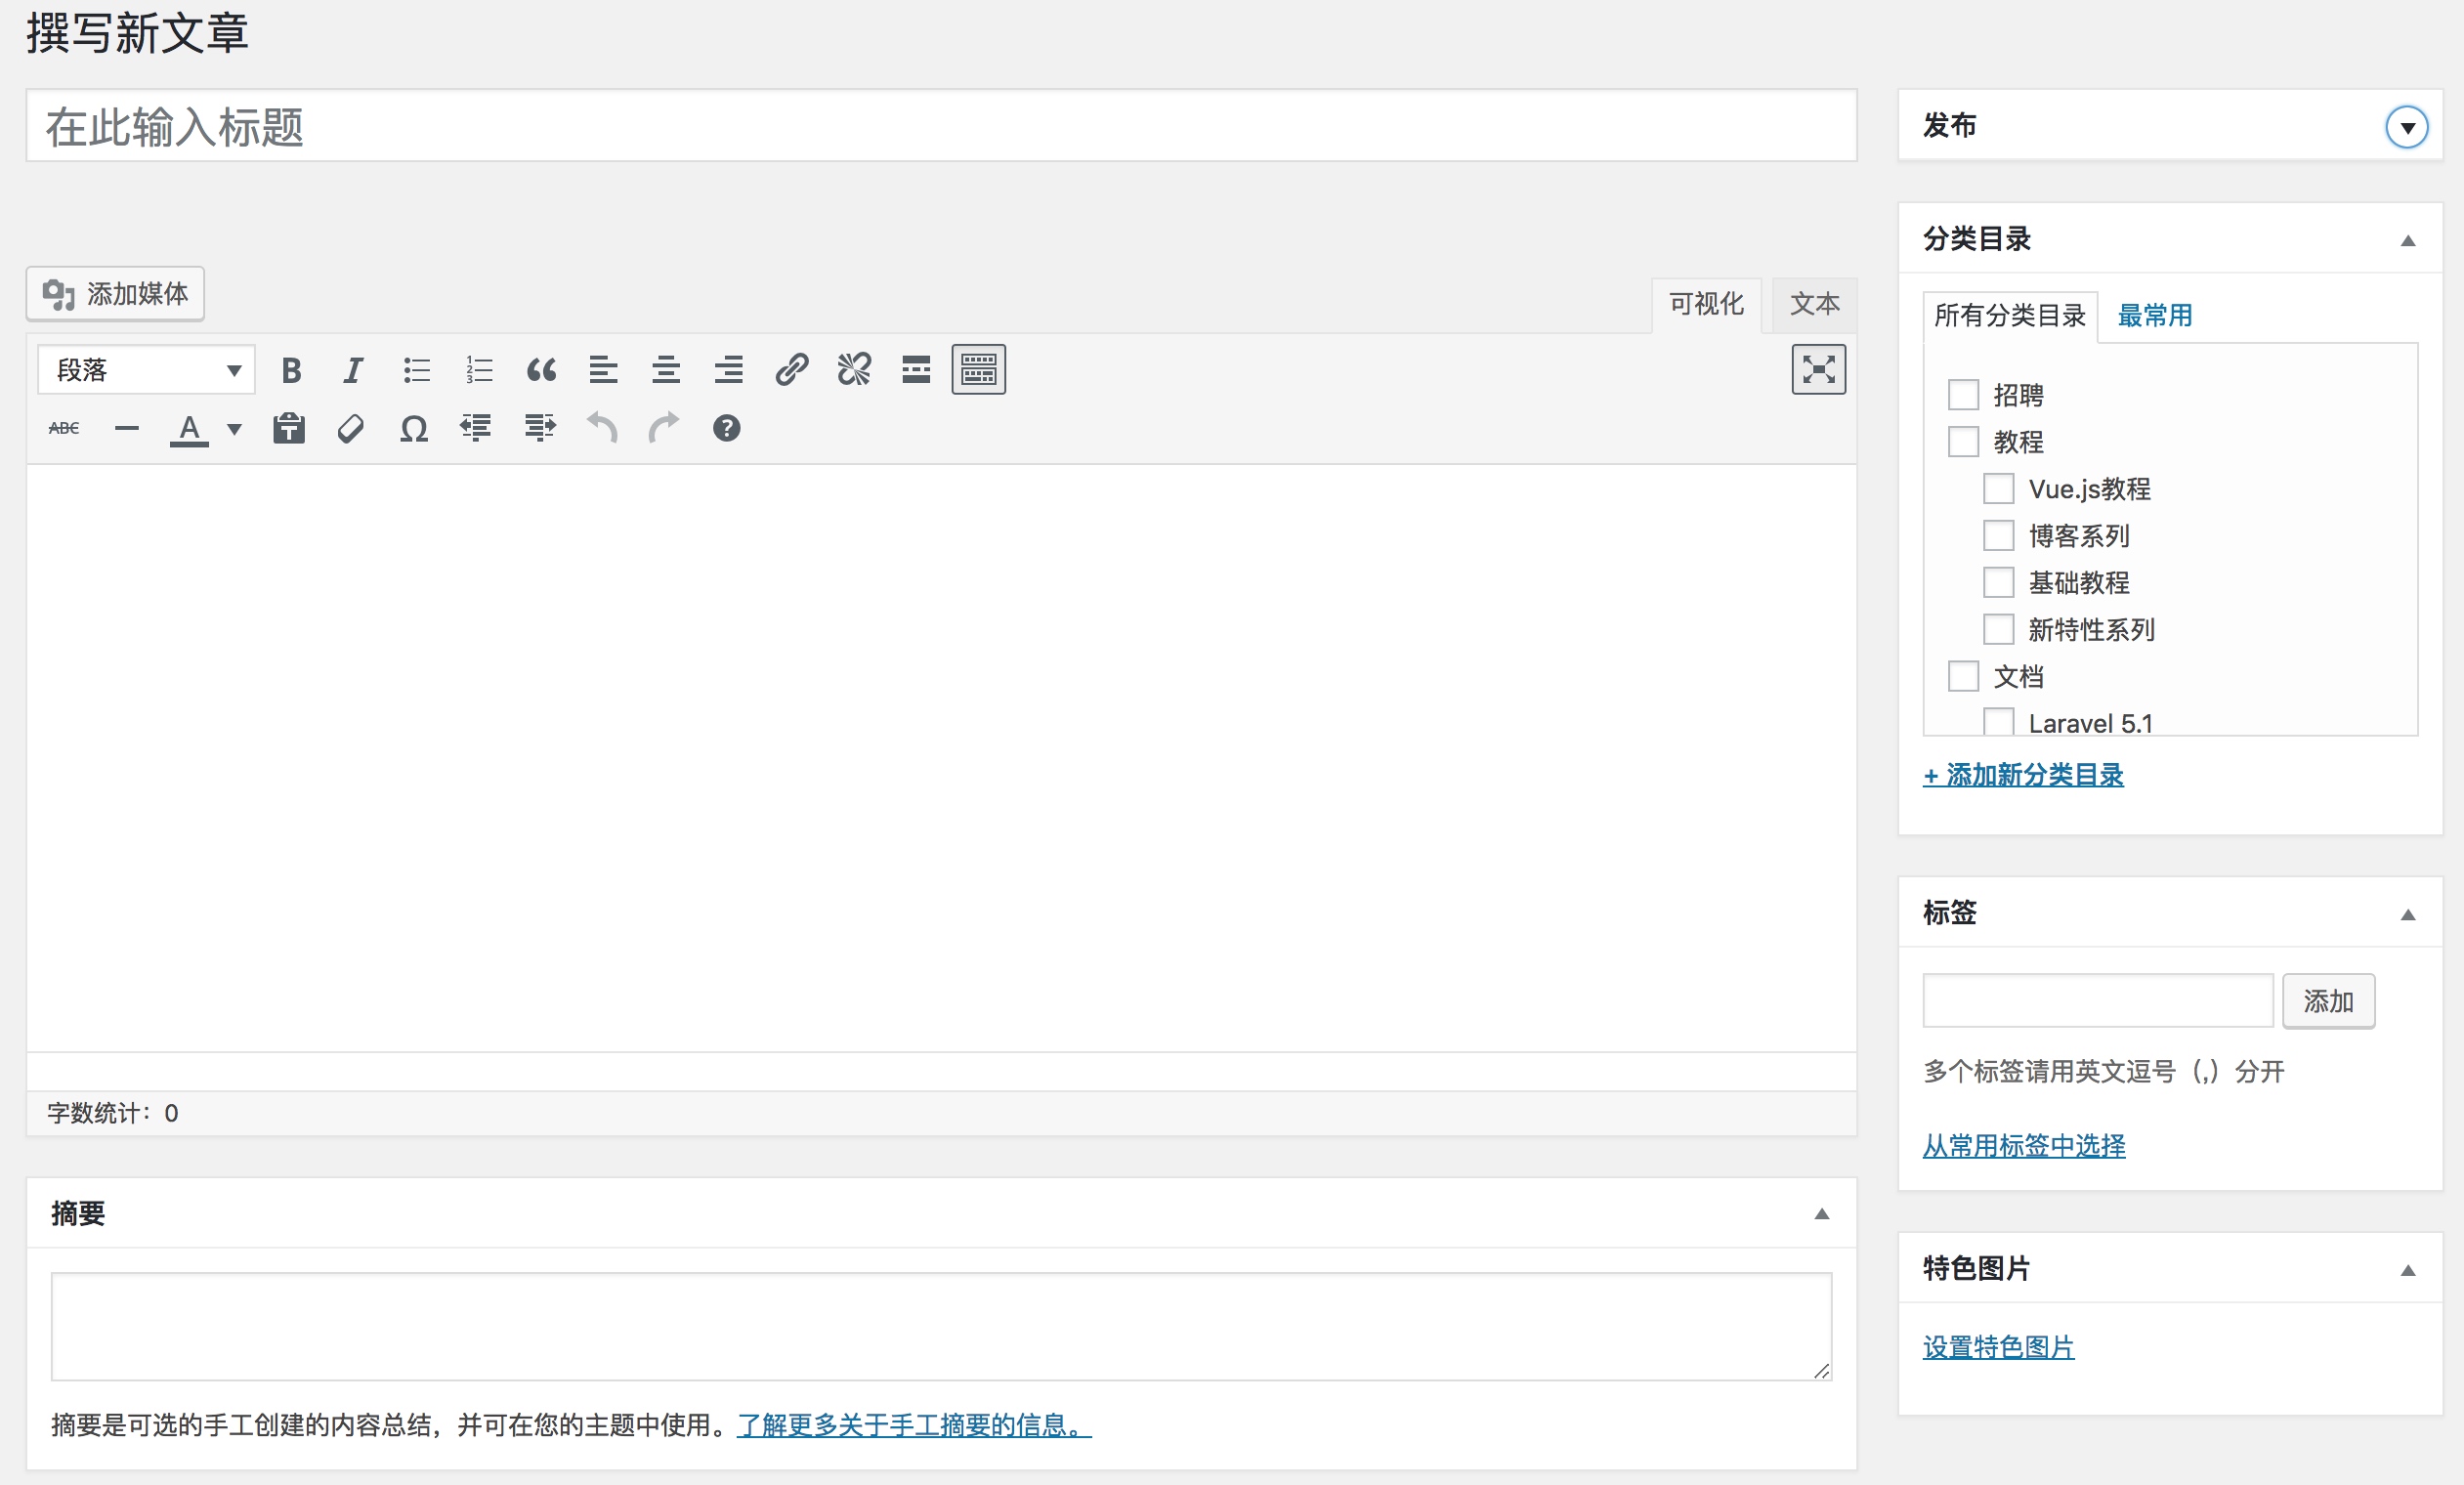Remove link with unlink icon
The width and height of the screenshot is (2464, 1485).
click(x=854, y=370)
